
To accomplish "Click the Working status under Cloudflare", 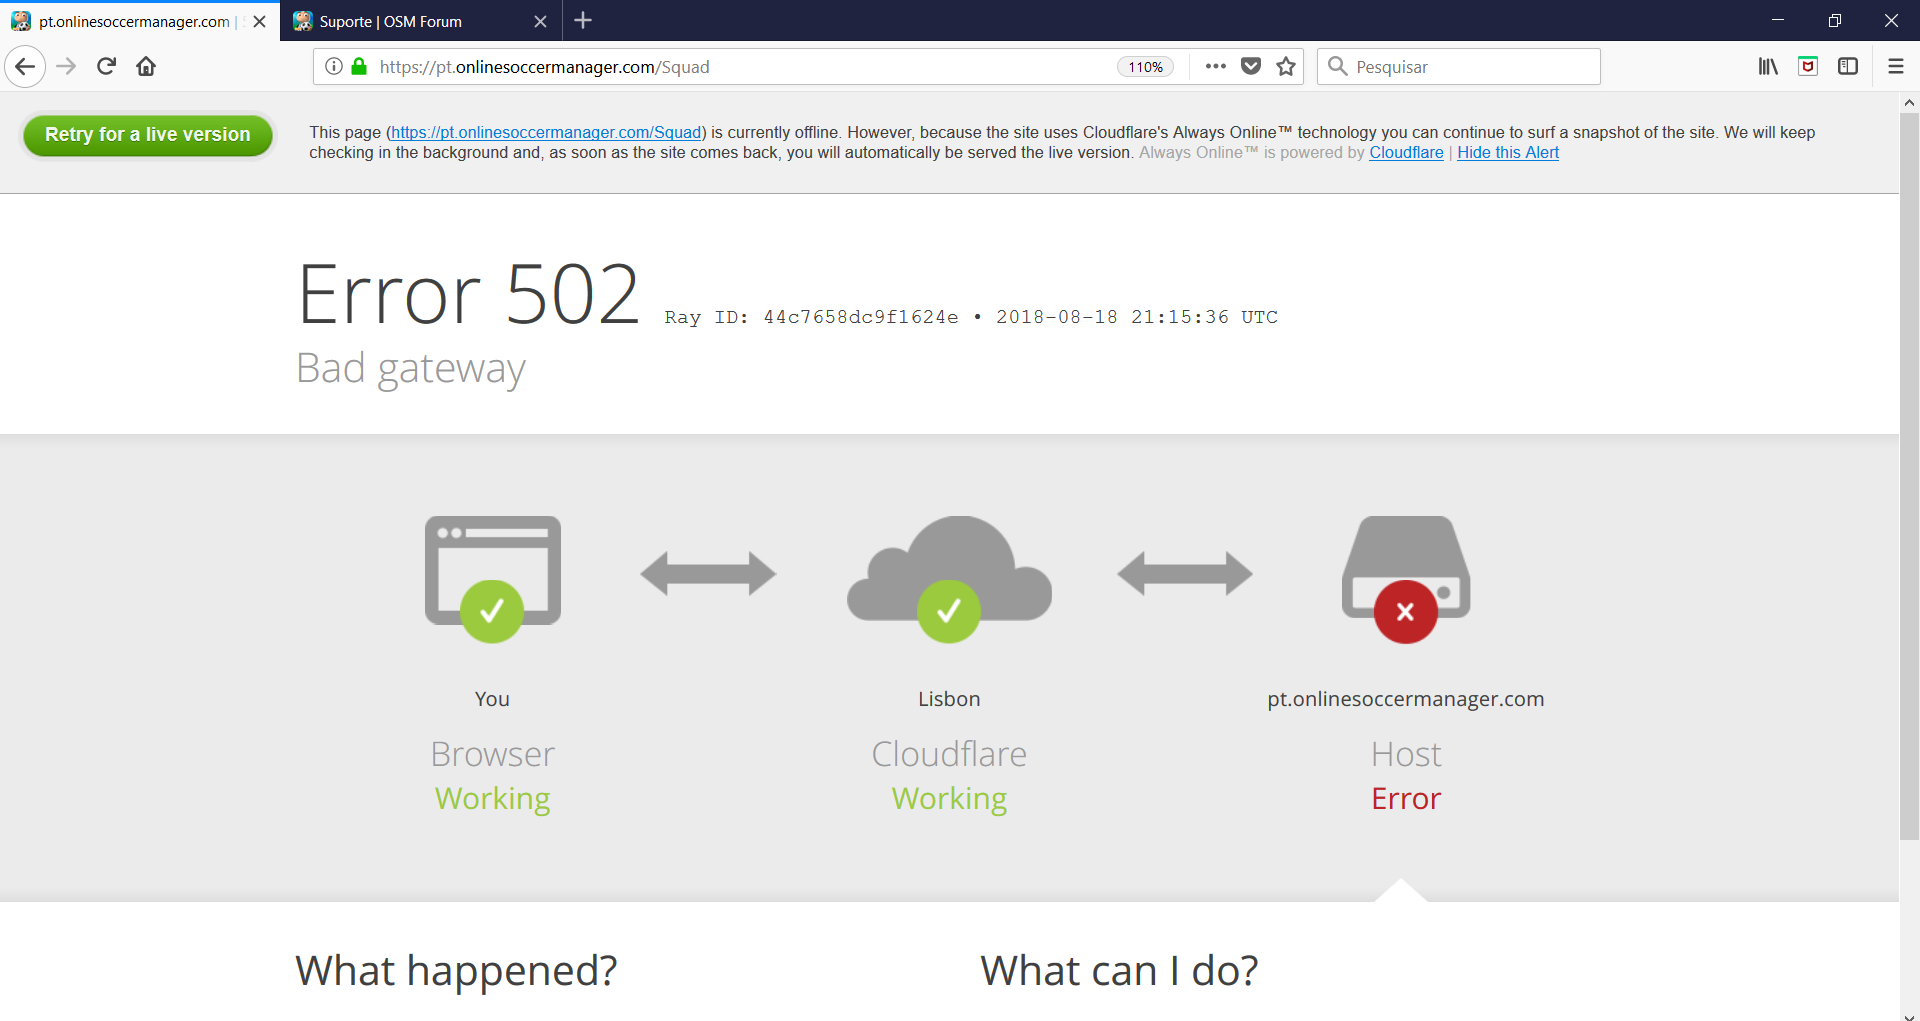I will [949, 798].
